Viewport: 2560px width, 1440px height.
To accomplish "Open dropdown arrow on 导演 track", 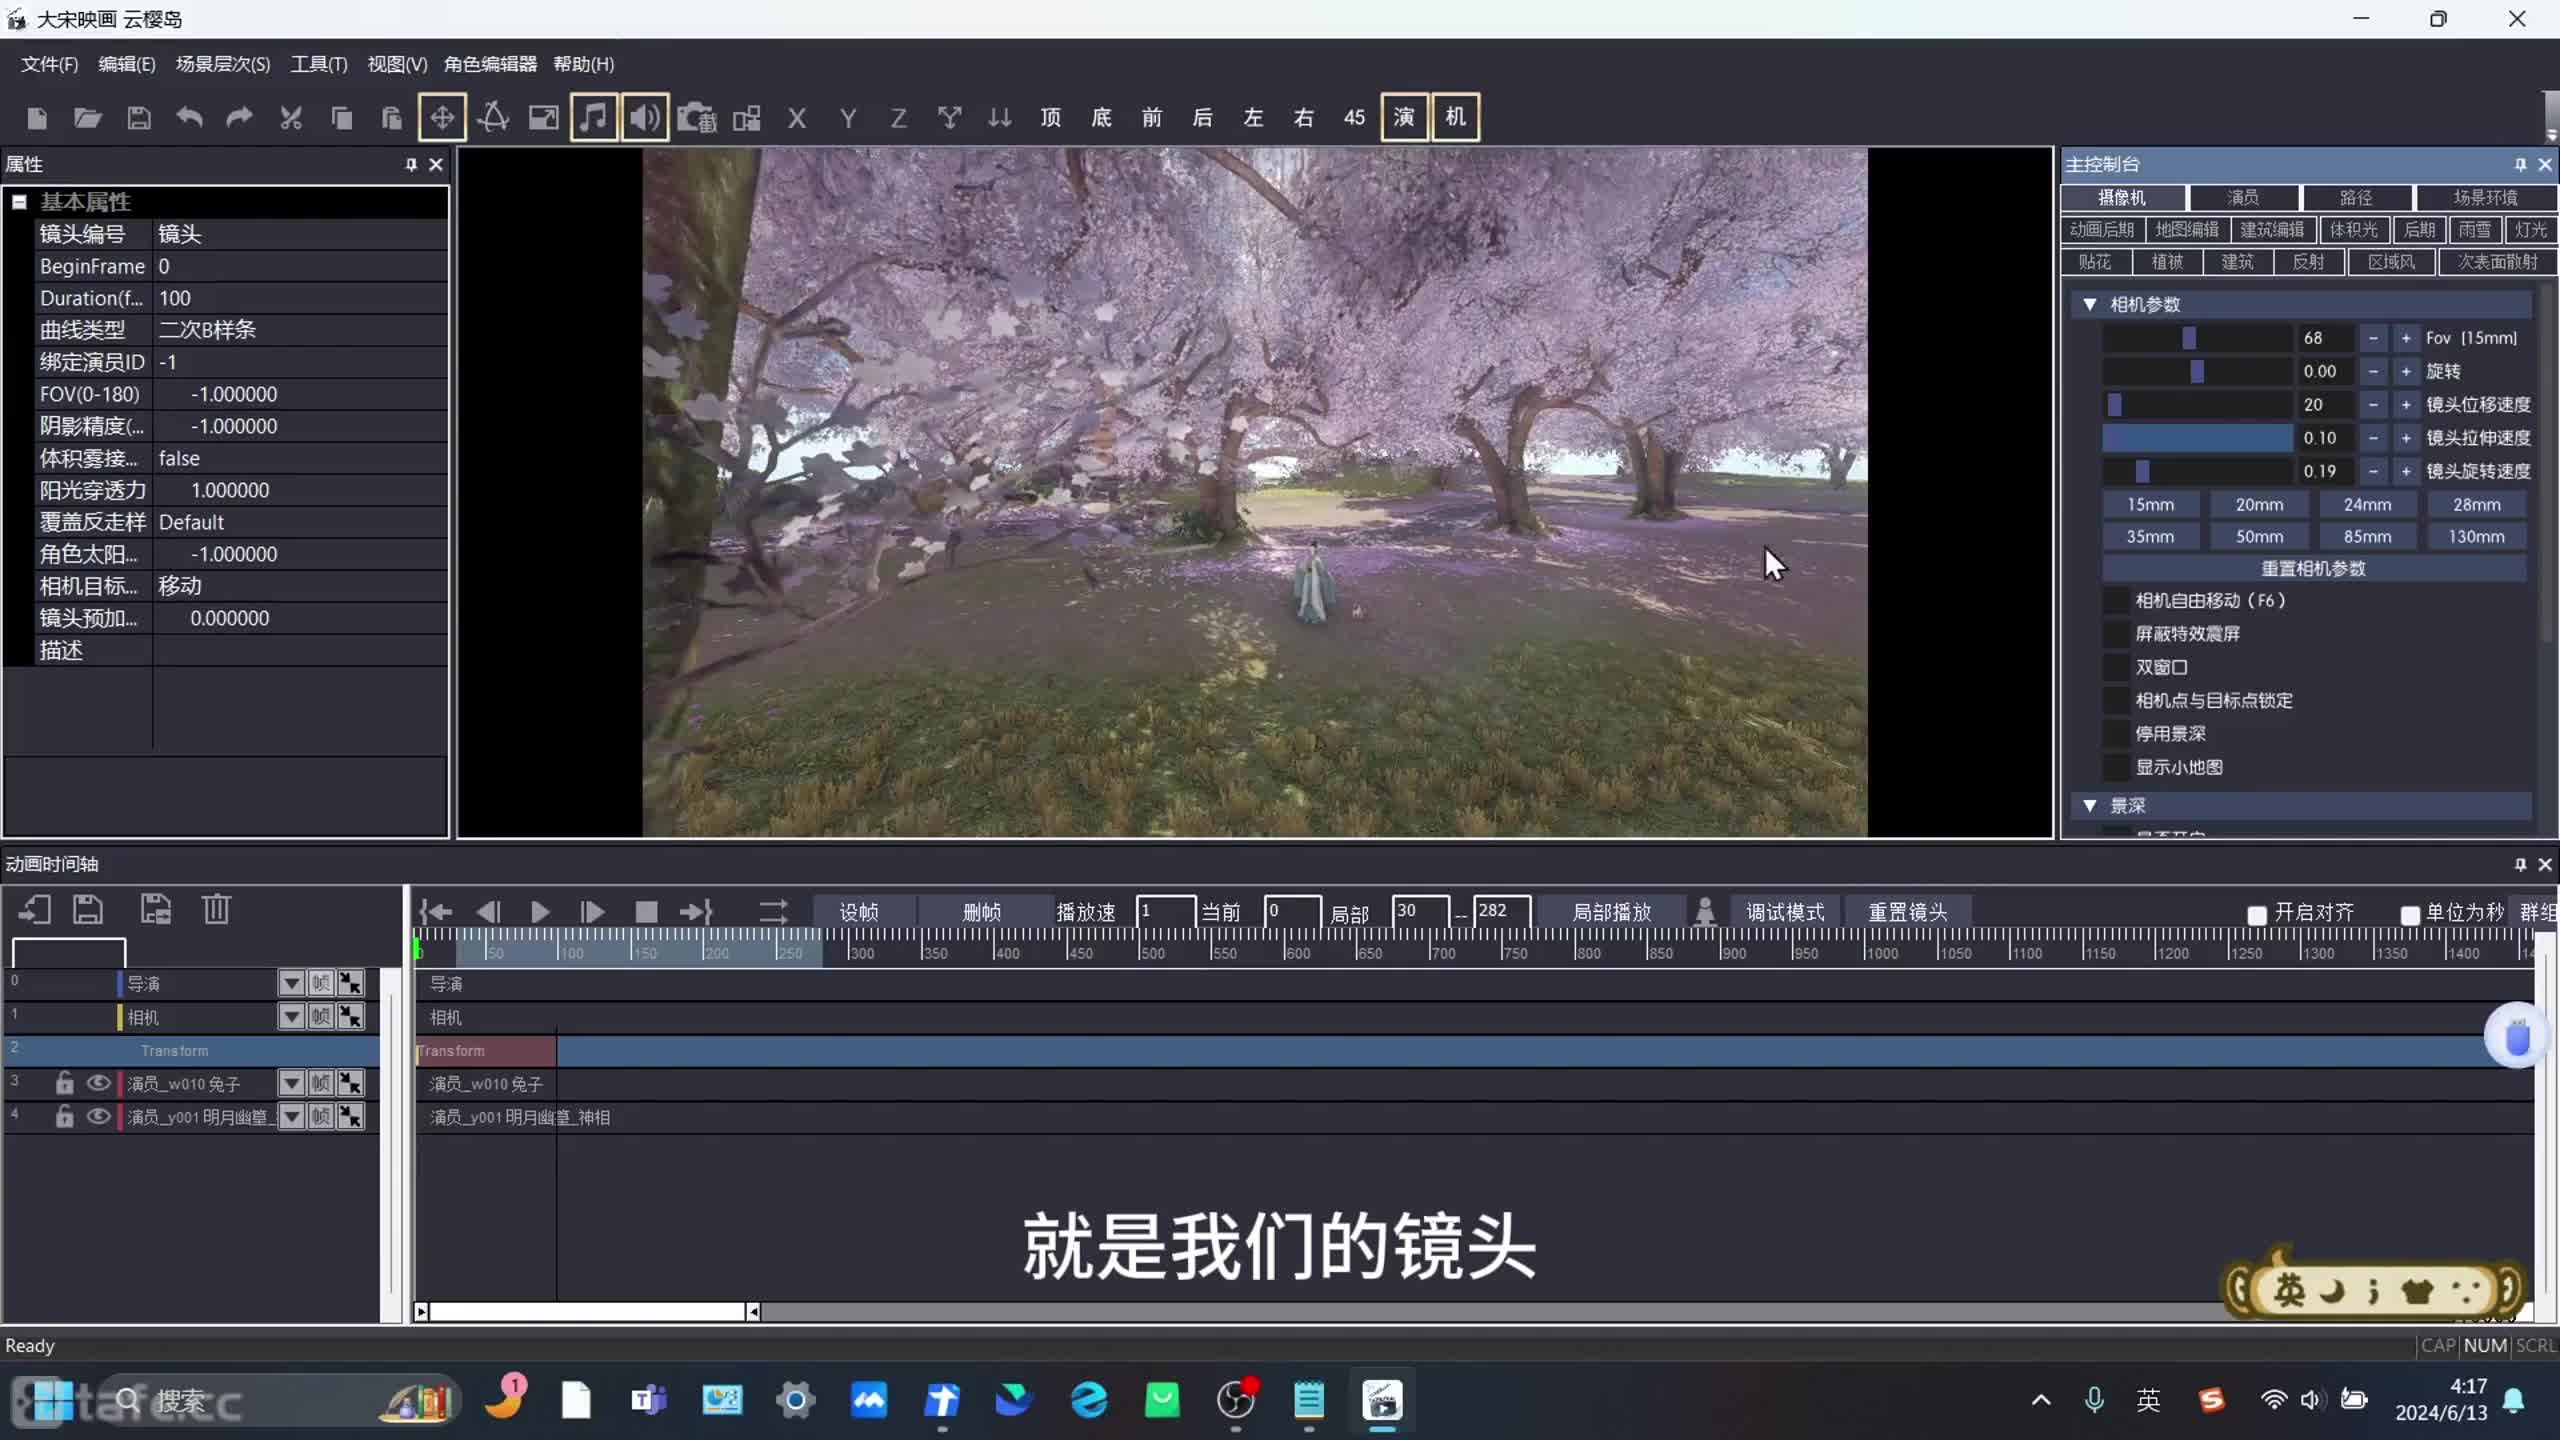I will (291, 984).
